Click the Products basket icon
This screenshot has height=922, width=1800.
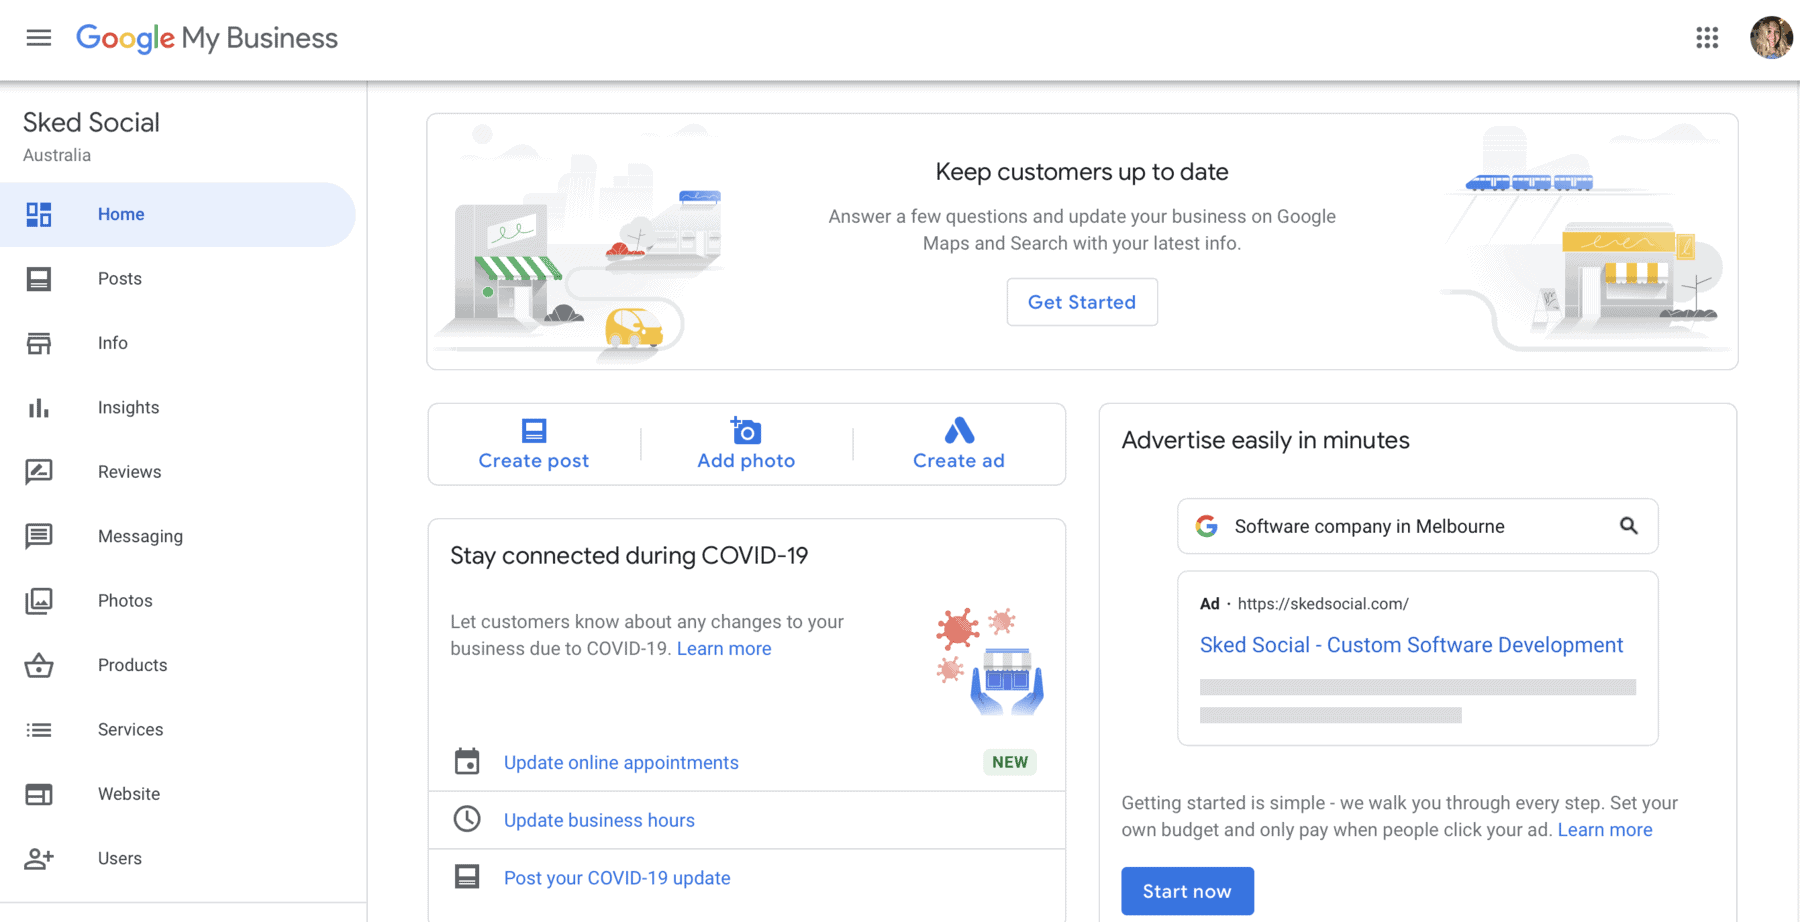(x=39, y=666)
